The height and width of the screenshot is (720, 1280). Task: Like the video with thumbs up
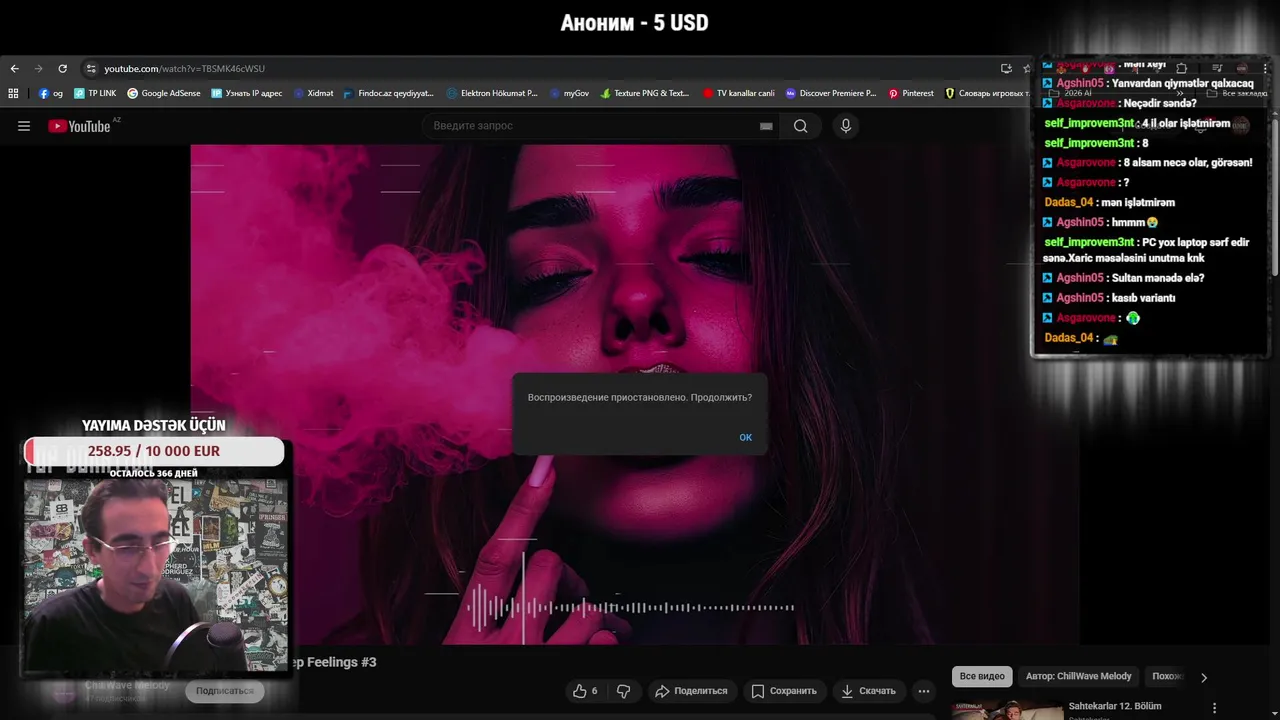[586, 691]
